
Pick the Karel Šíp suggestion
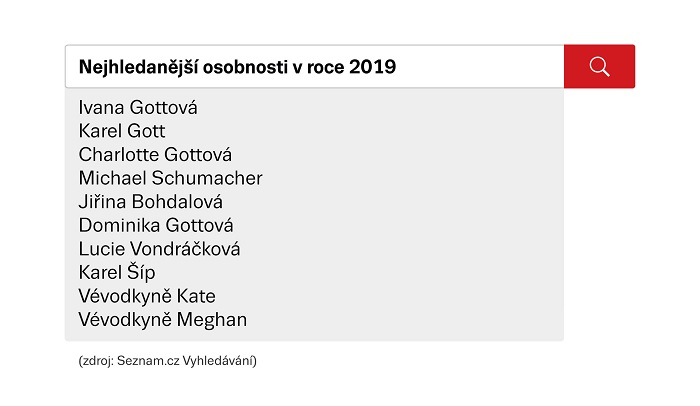pos(117,273)
